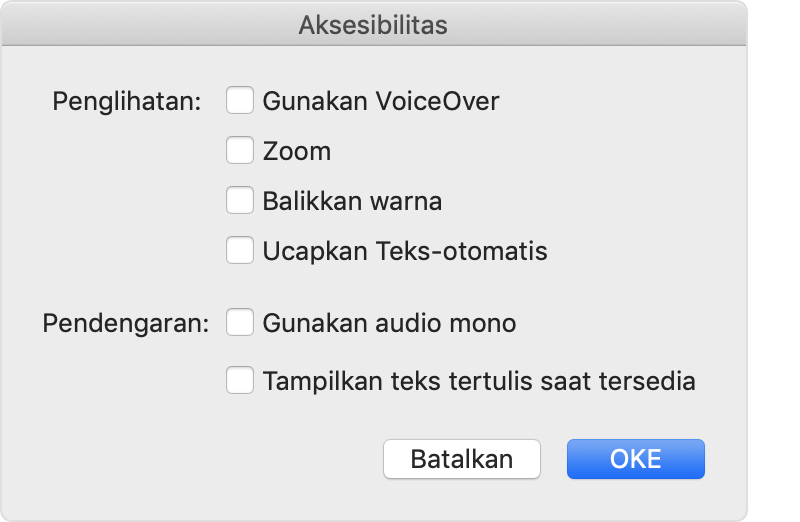Click the 'Zoom' text label
The width and height of the screenshot is (800, 522).
coord(296,152)
